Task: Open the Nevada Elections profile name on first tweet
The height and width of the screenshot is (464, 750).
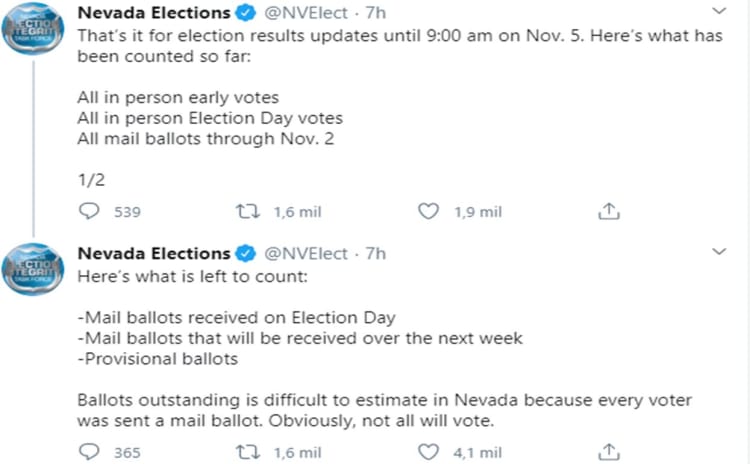Action: [x=153, y=12]
